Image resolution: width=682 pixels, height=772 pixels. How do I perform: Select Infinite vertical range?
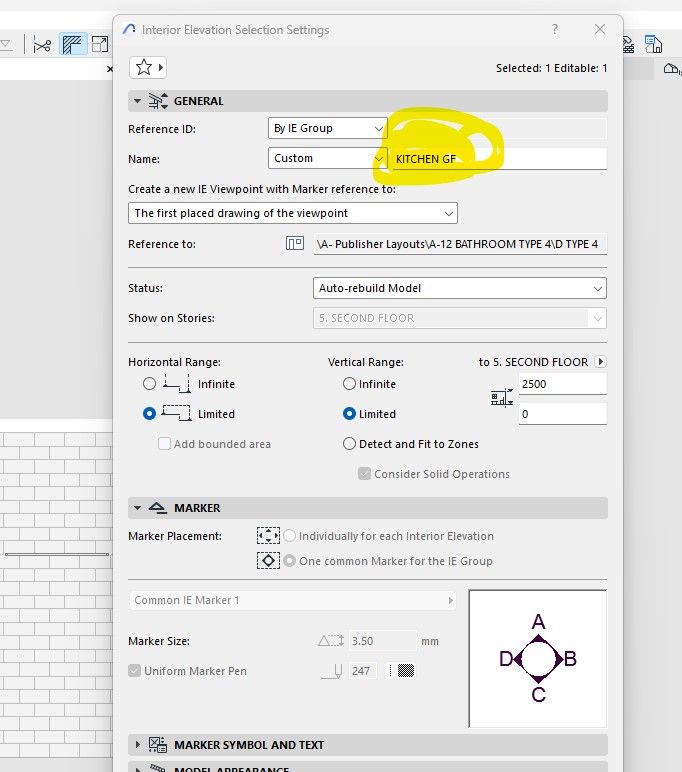349,384
